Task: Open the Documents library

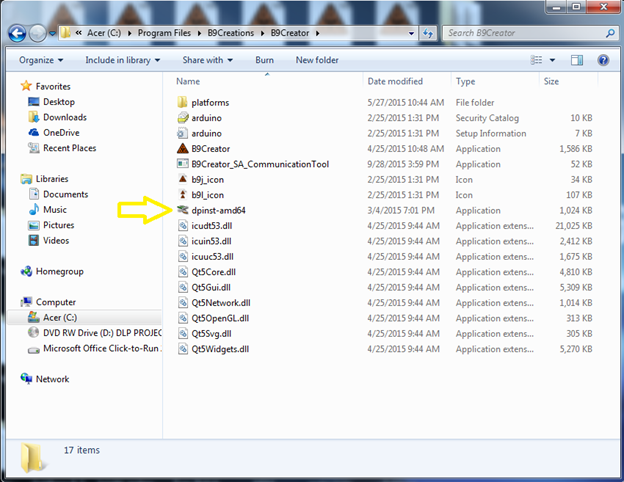Action: pos(66,194)
